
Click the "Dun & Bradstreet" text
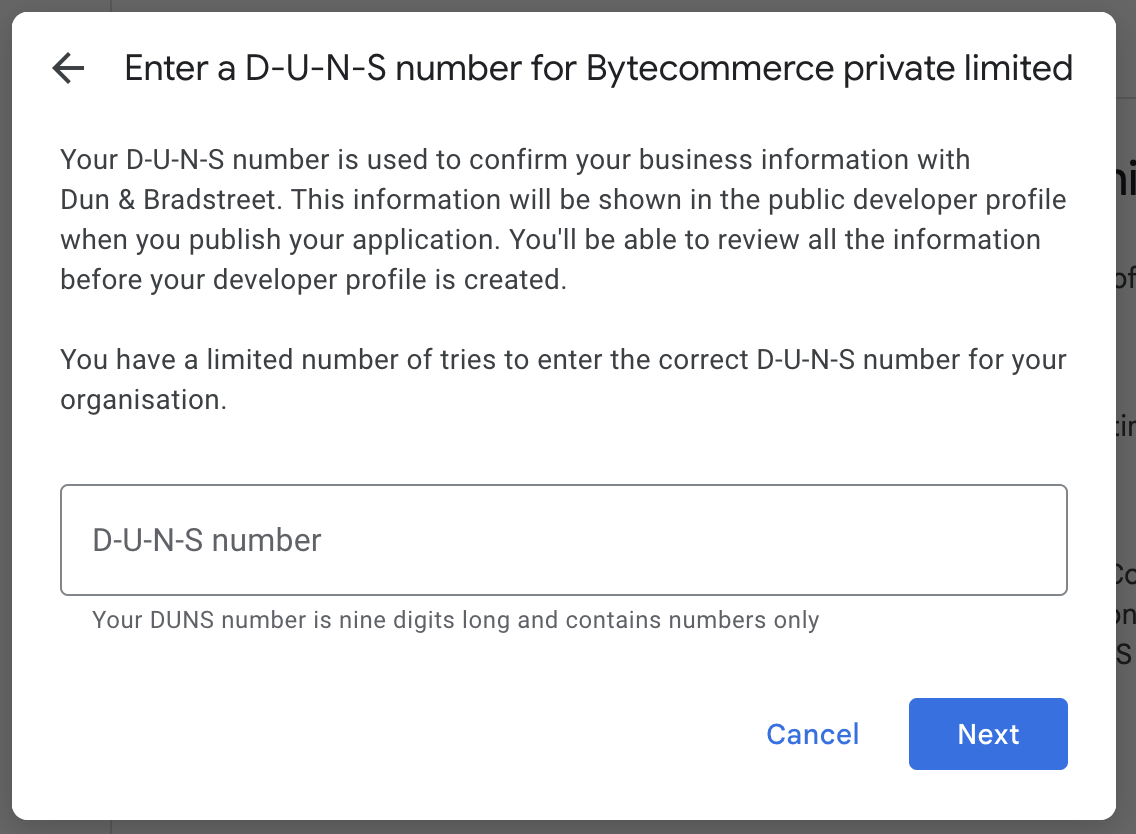pyautogui.click(x=168, y=199)
